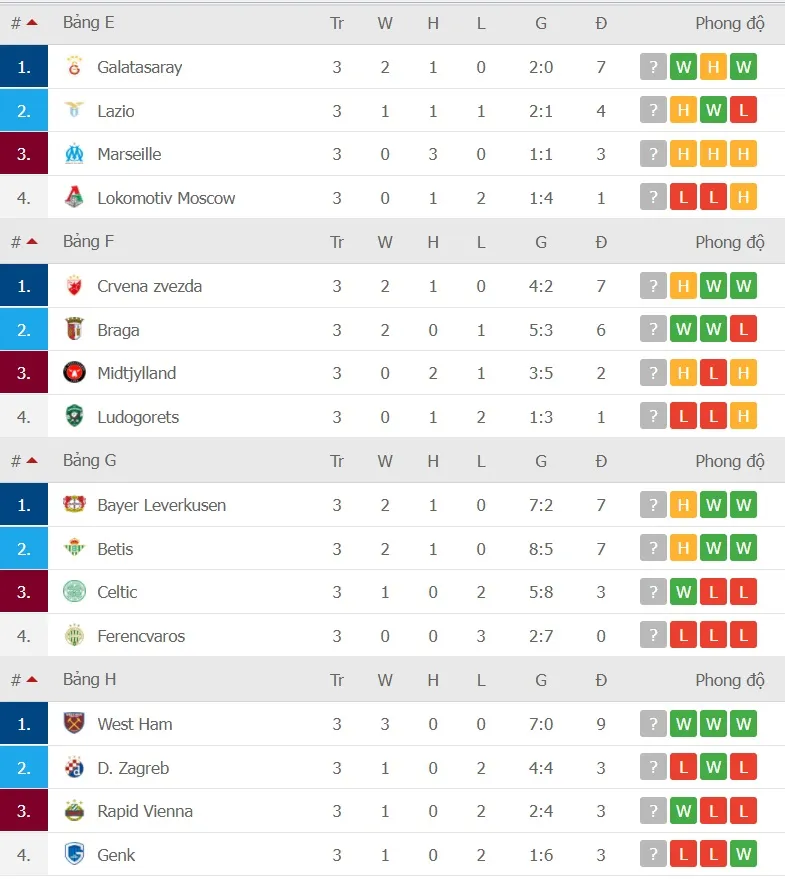Click the Galatasaray club crest icon
The width and height of the screenshot is (785, 879).
[74, 67]
